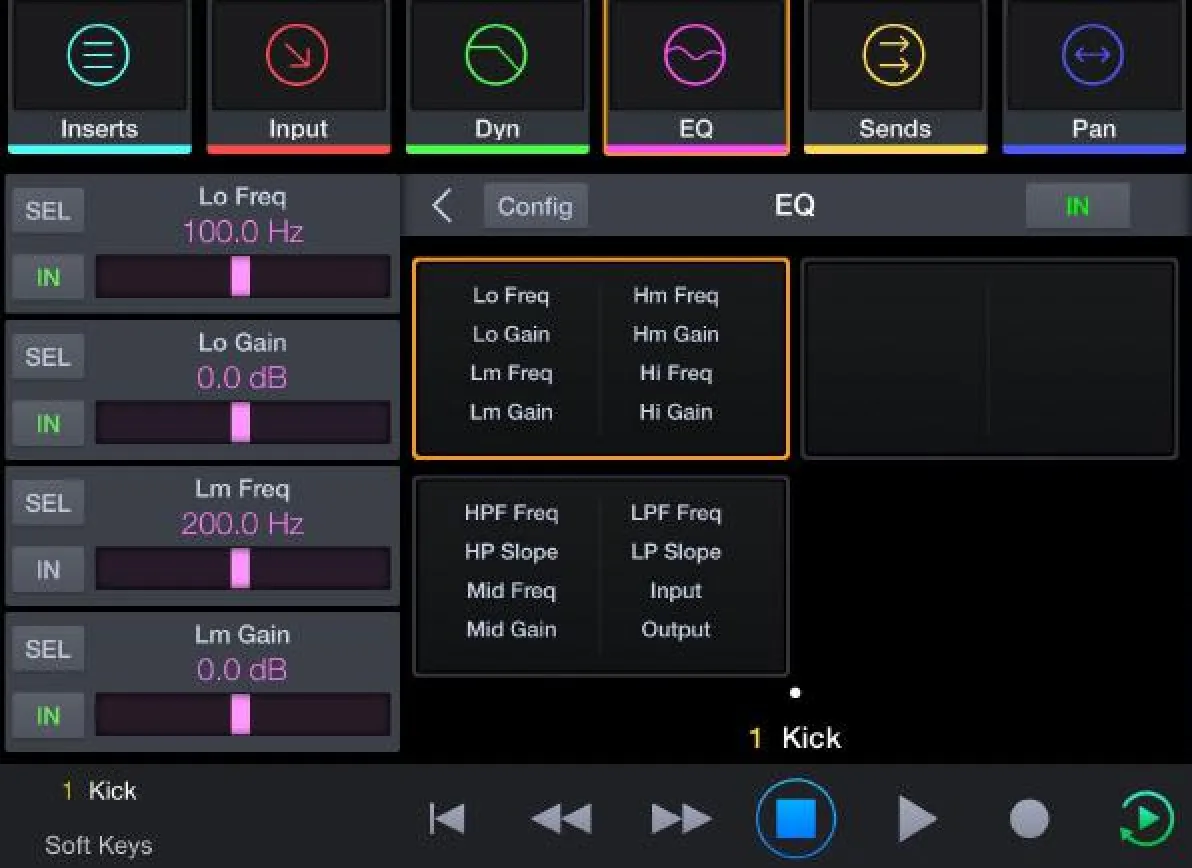Click the centered 1 Kick channel label
Viewport: 1192px width, 868px height.
(795, 738)
